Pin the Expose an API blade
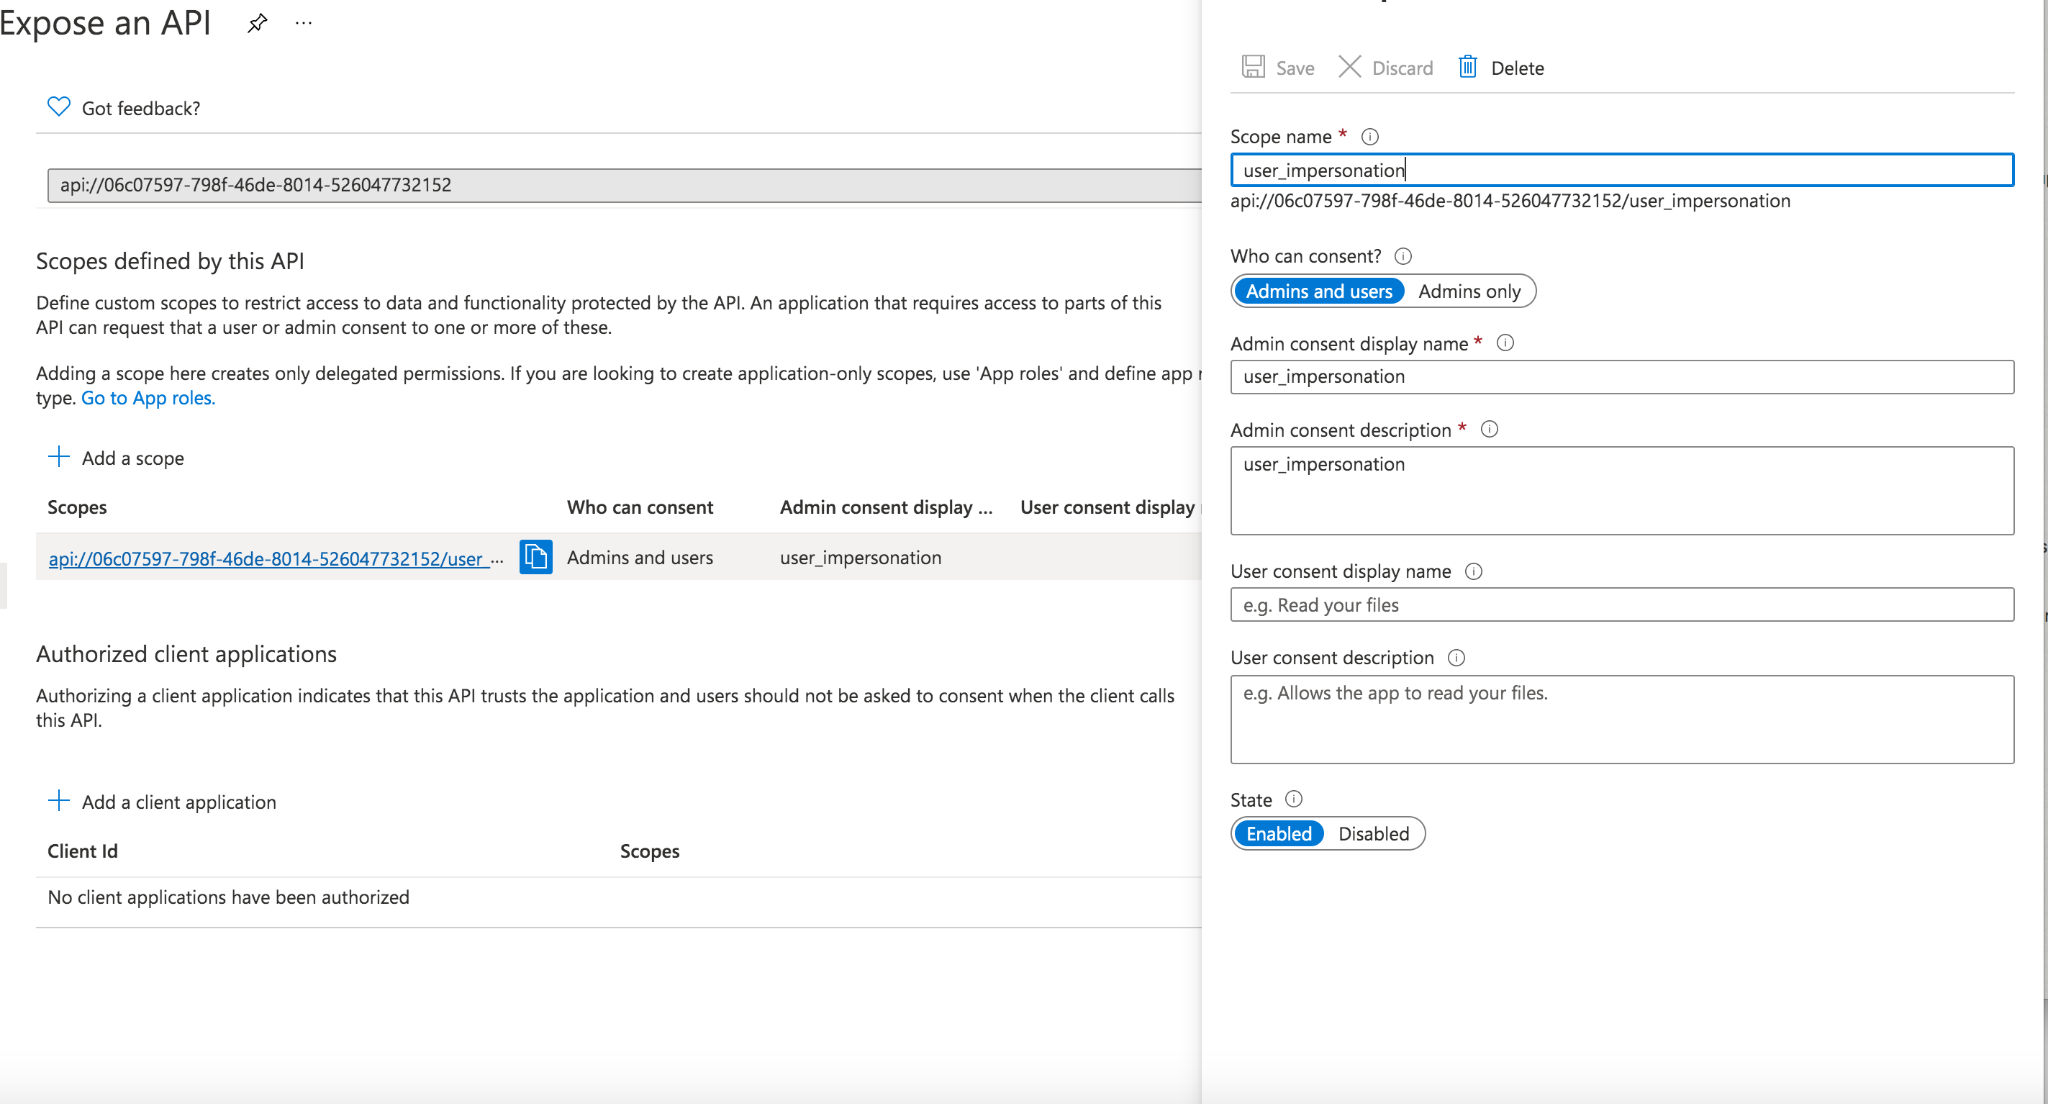This screenshot has height=1104, width=2048. point(257,23)
